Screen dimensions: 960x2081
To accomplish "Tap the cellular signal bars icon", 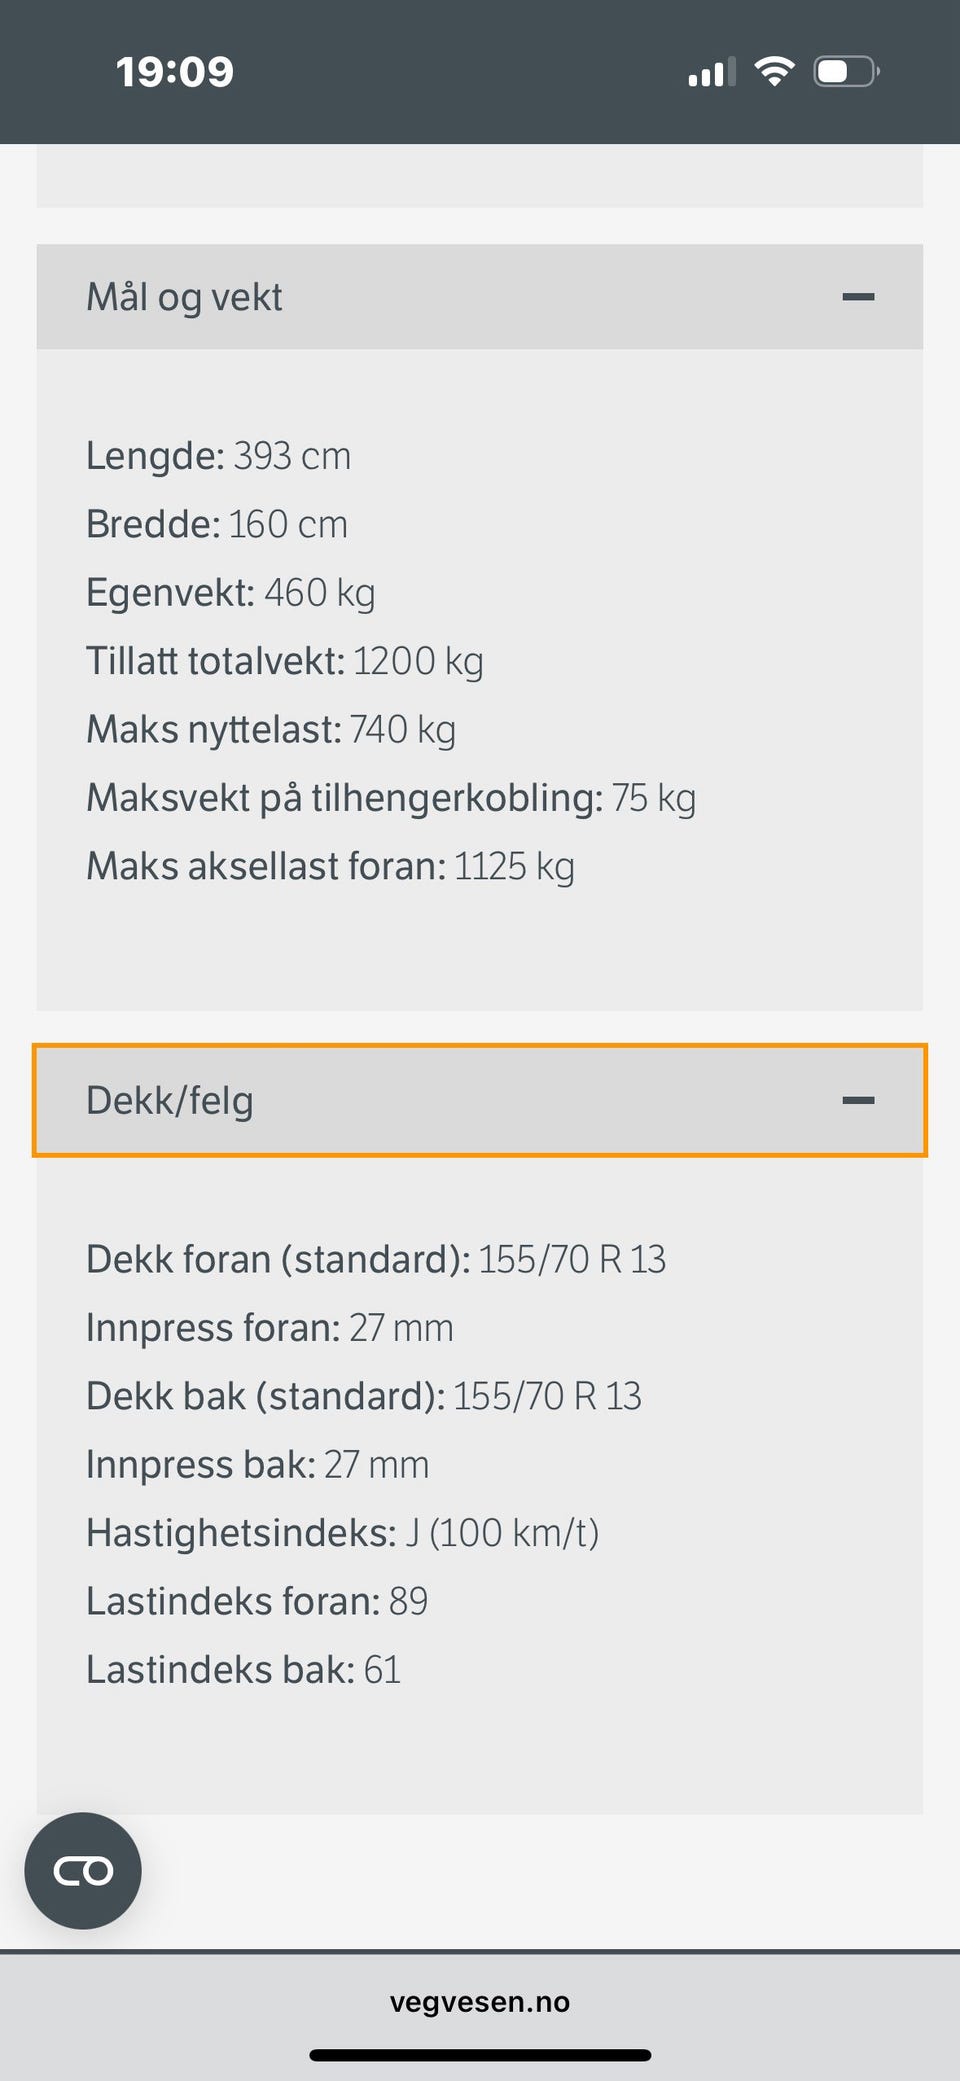I will 711,72.
